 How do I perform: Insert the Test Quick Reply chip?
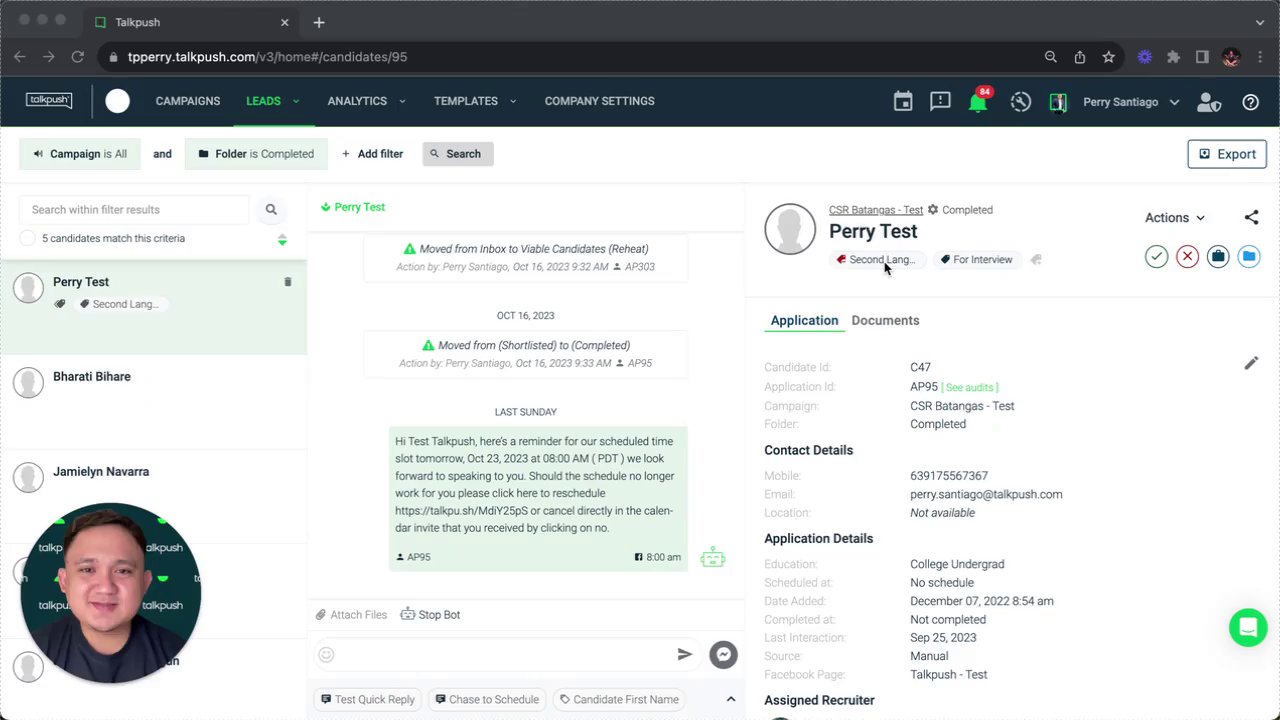pyautogui.click(x=367, y=700)
